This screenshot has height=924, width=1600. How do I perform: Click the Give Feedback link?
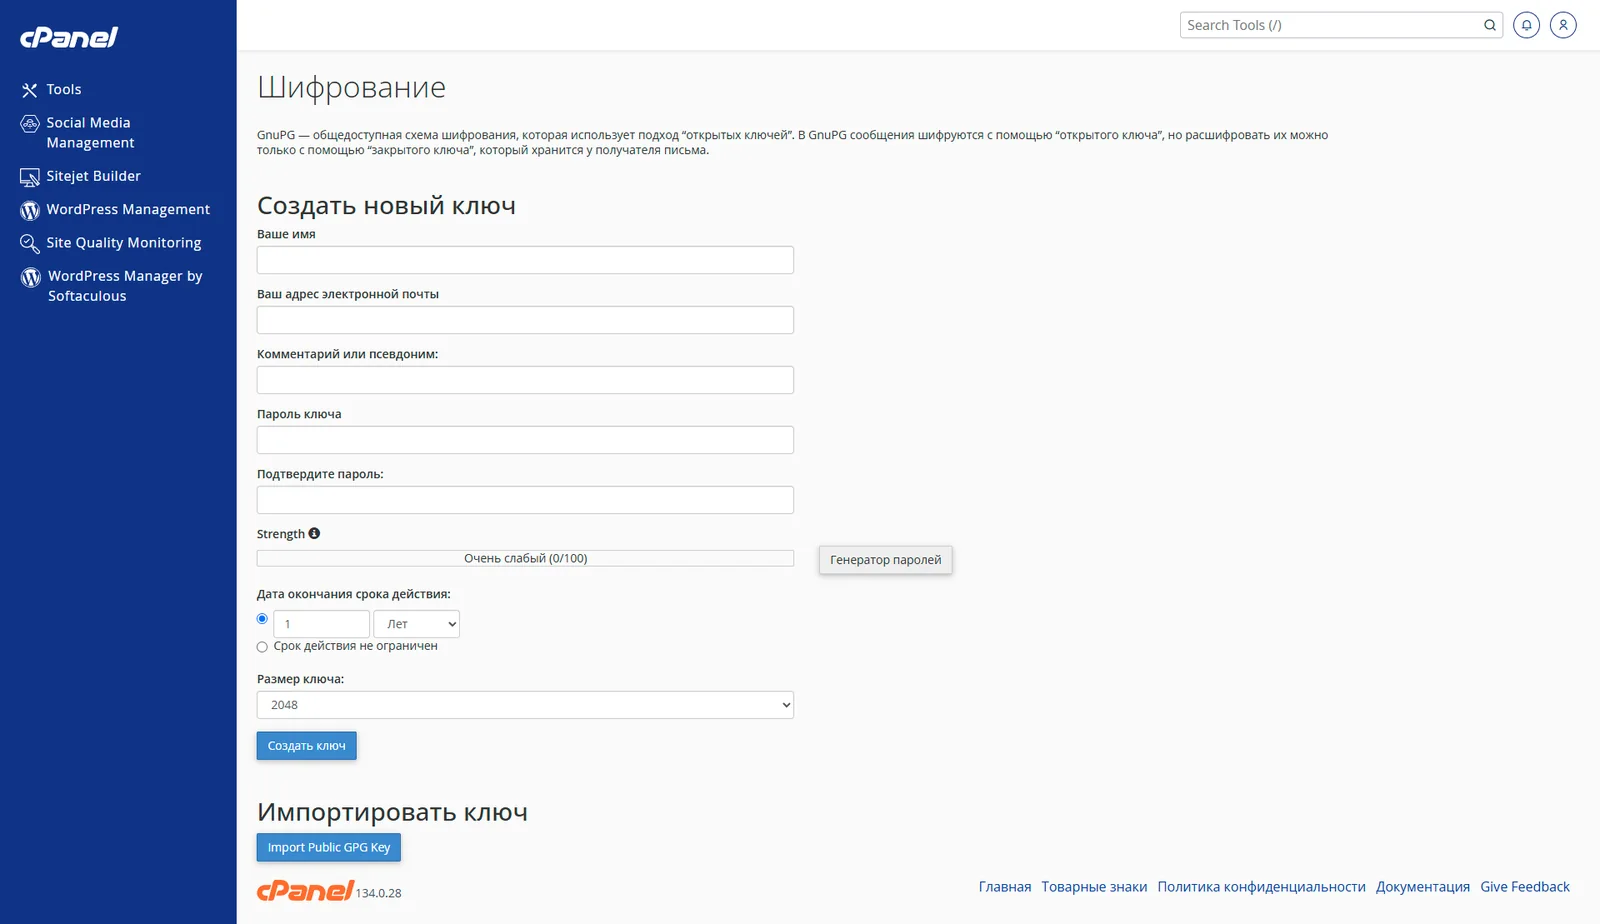(x=1525, y=887)
